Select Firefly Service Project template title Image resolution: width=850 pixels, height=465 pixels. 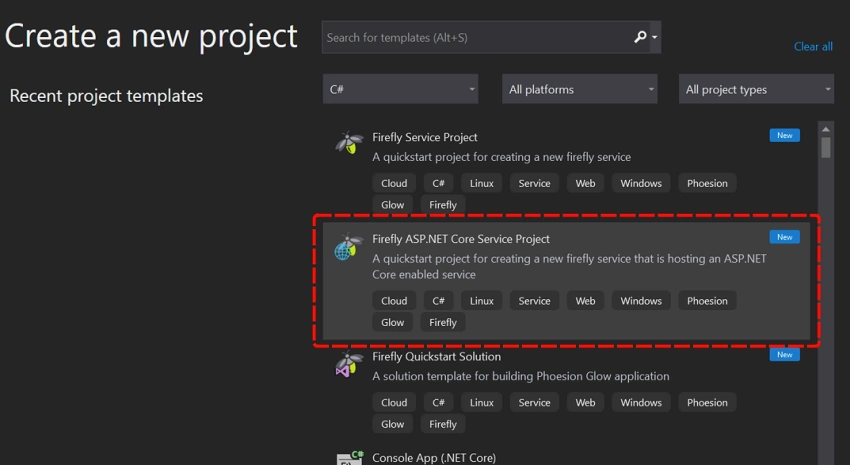pos(424,137)
